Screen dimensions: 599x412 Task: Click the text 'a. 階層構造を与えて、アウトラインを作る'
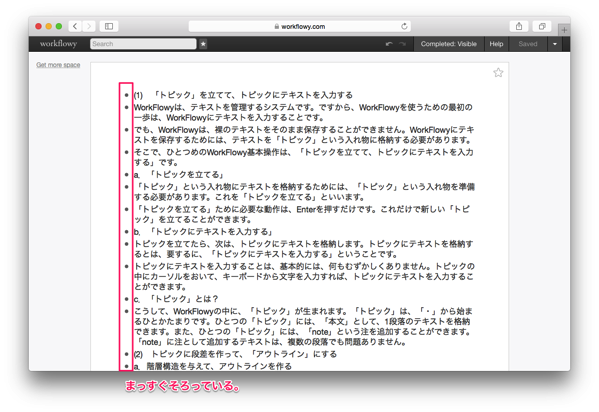click(x=213, y=366)
